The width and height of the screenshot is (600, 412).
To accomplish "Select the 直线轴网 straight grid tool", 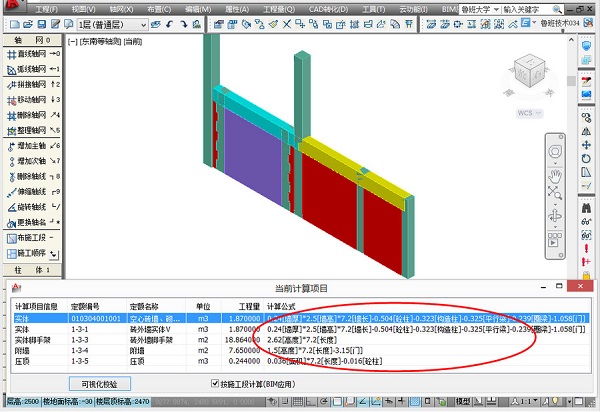I will (x=29, y=55).
